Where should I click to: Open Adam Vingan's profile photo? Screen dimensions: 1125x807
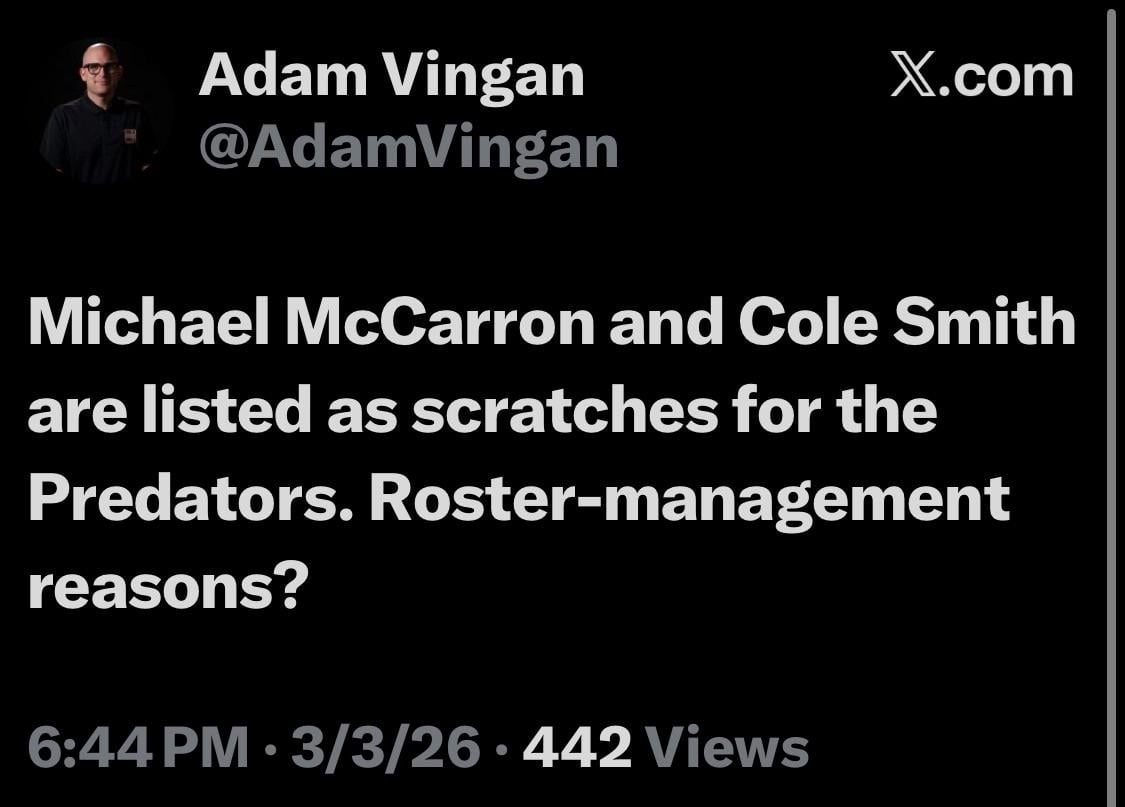click(x=100, y=112)
